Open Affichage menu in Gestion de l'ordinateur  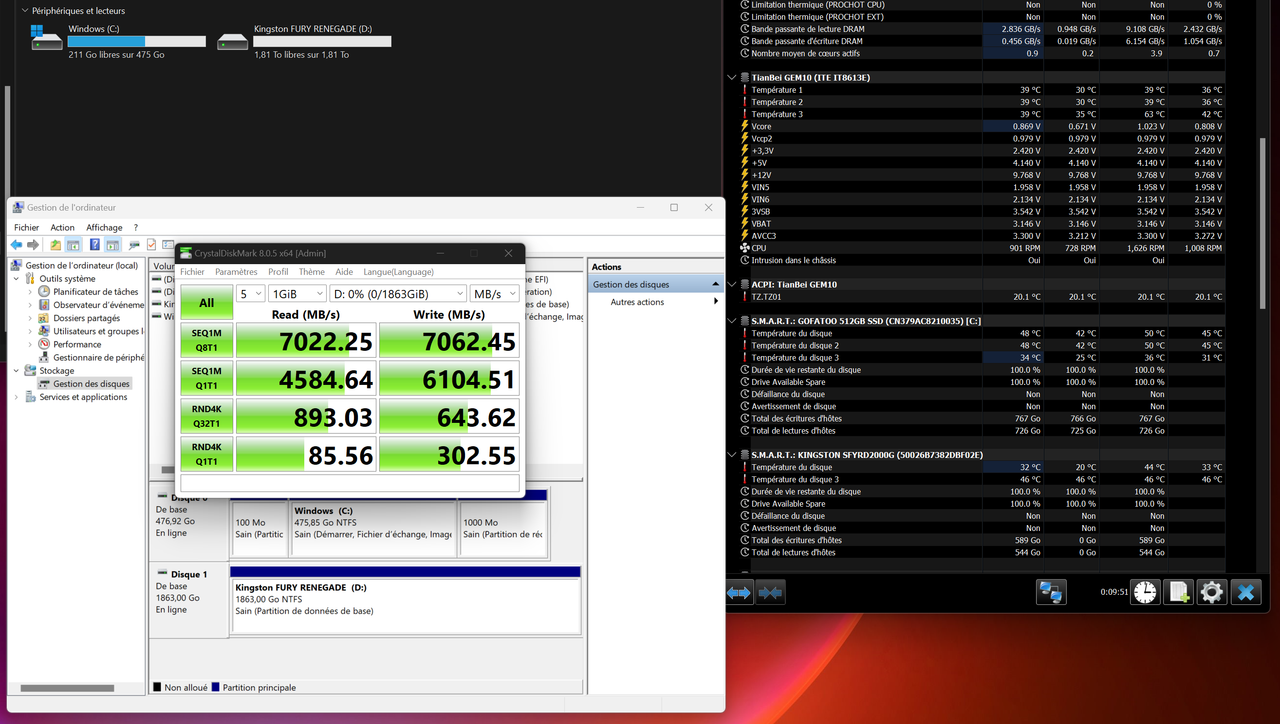pyautogui.click(x=104, y=228)
